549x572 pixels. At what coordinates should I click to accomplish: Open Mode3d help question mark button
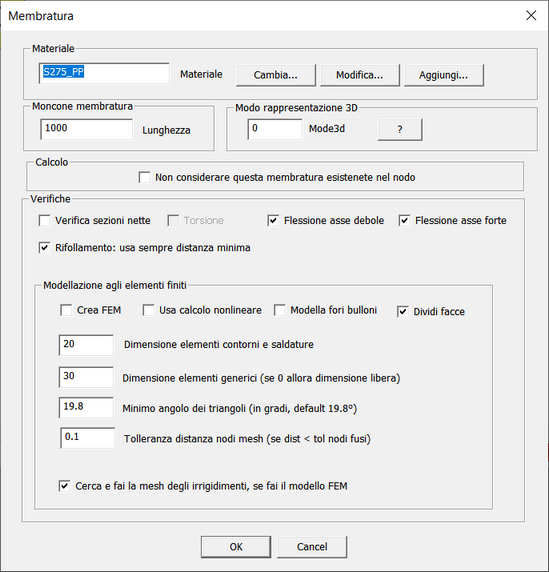click(x=400, y=129)
